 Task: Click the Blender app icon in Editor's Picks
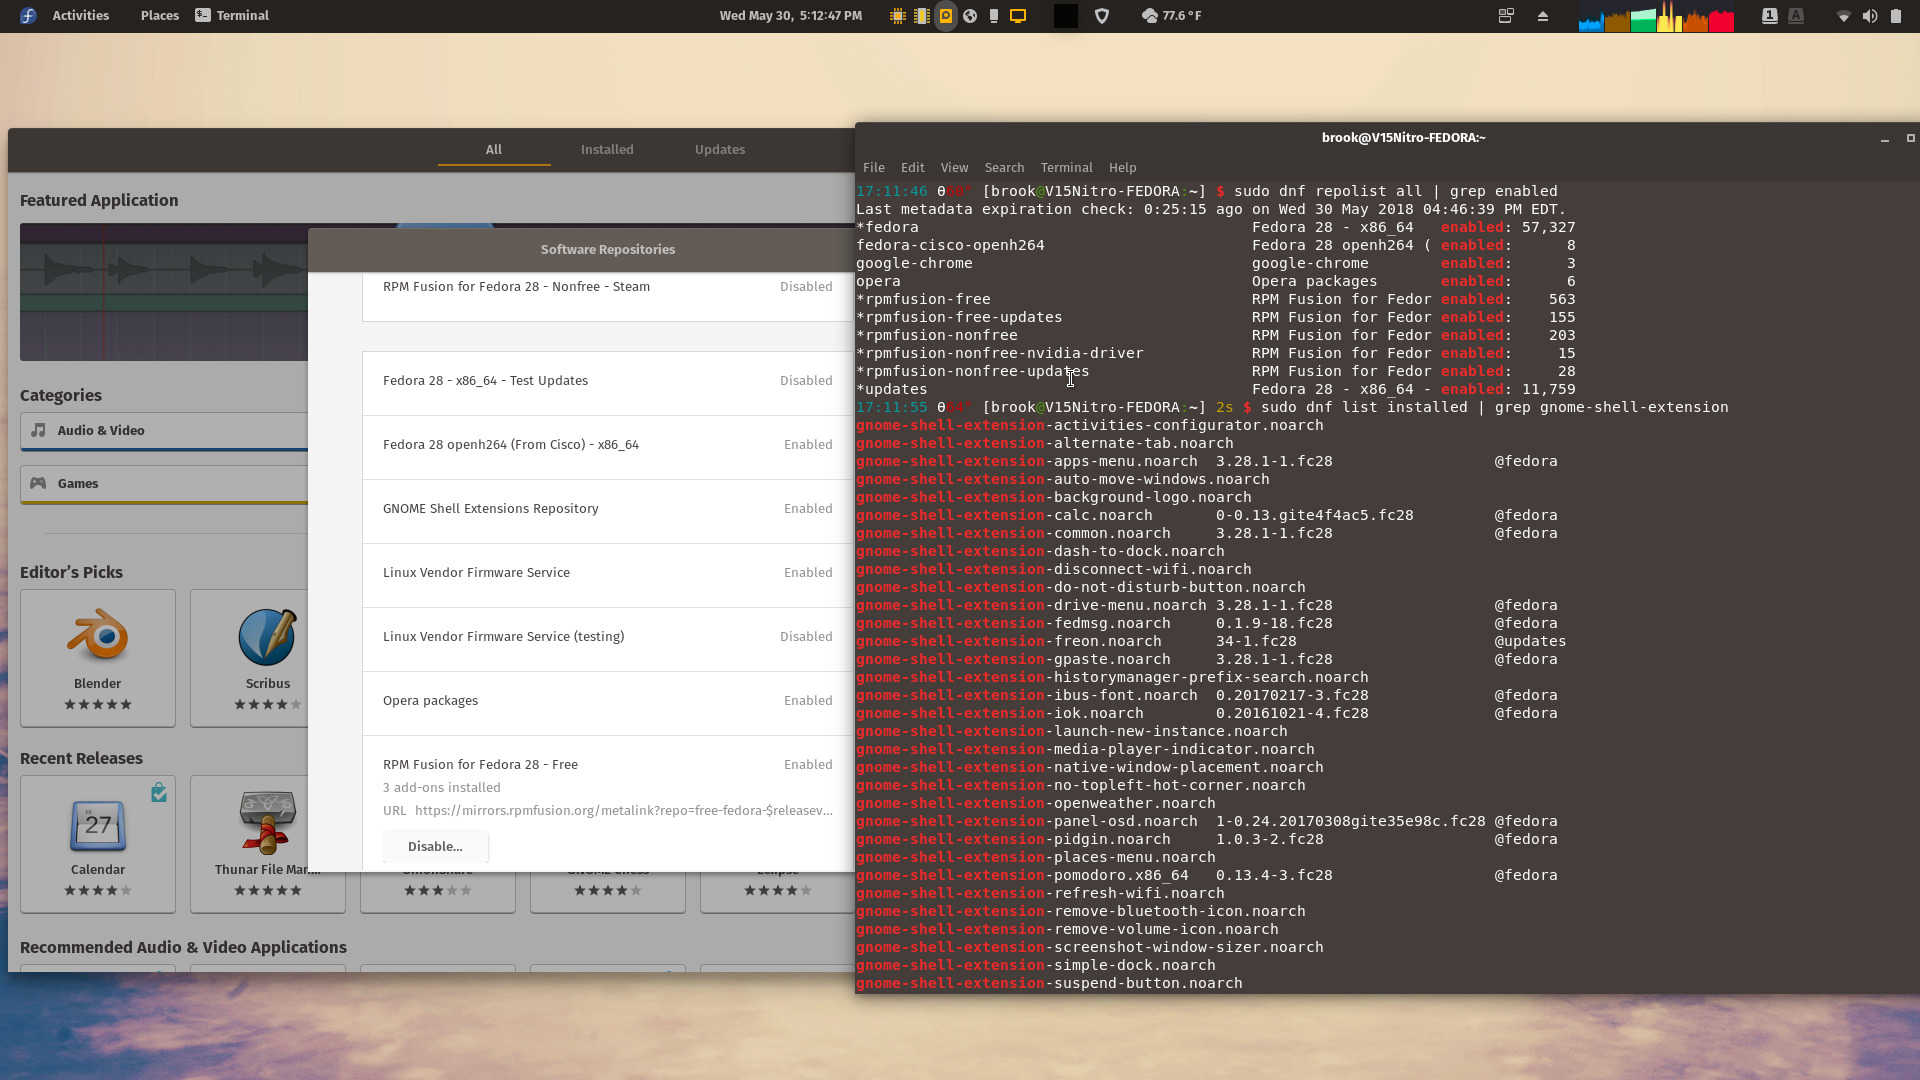(x=98, y=636)
